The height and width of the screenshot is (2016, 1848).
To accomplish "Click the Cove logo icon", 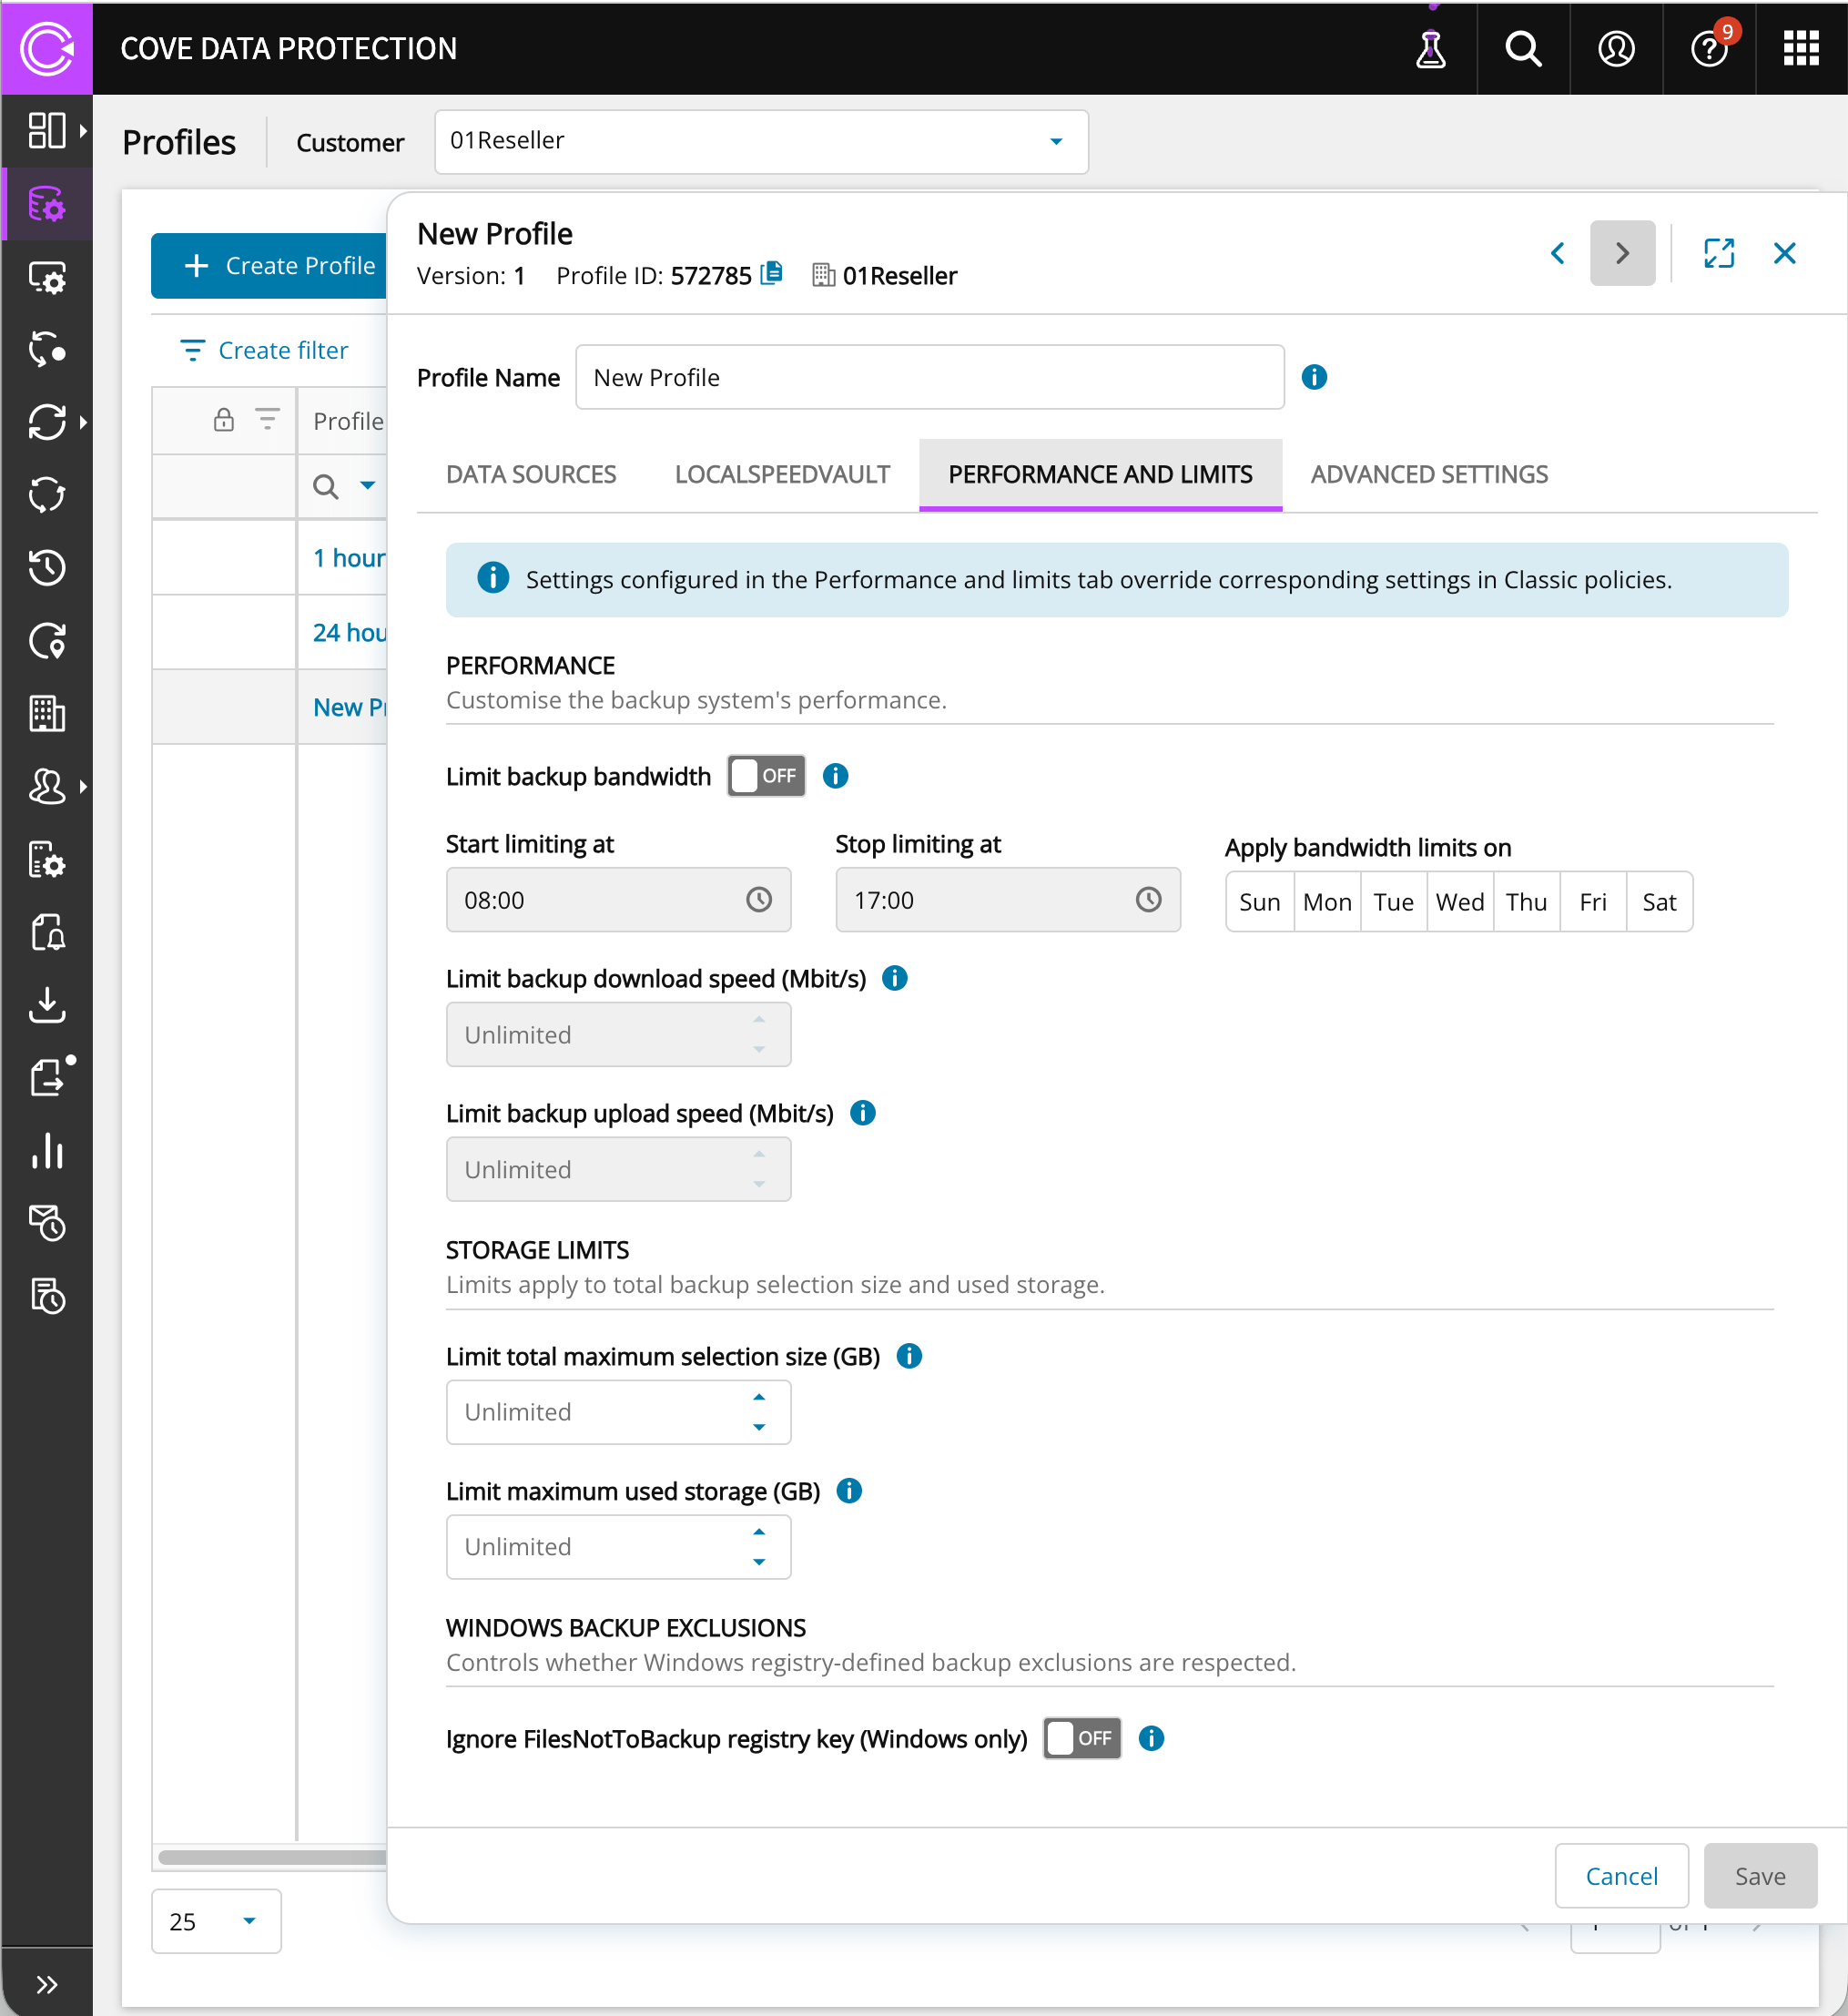I will pyautogui.click(x=47, y=48).
